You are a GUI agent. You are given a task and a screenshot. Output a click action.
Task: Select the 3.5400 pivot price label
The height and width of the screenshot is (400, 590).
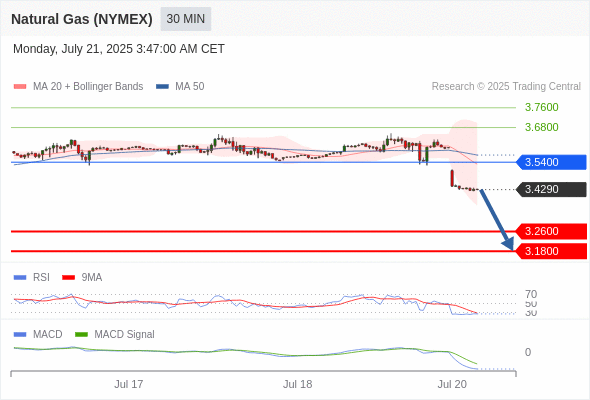coord(551,162)
